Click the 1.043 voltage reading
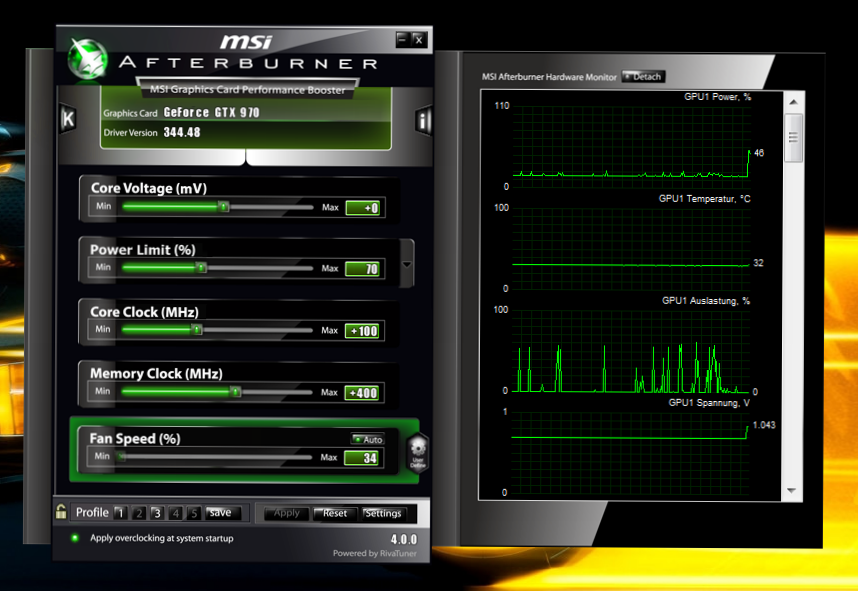This screenshot has width=858, height=591. [764, 425]
